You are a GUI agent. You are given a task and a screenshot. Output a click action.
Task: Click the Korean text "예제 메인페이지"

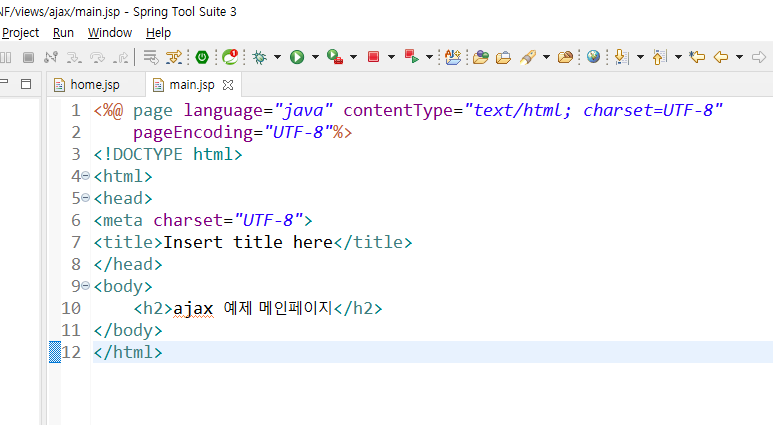(278, 308)
